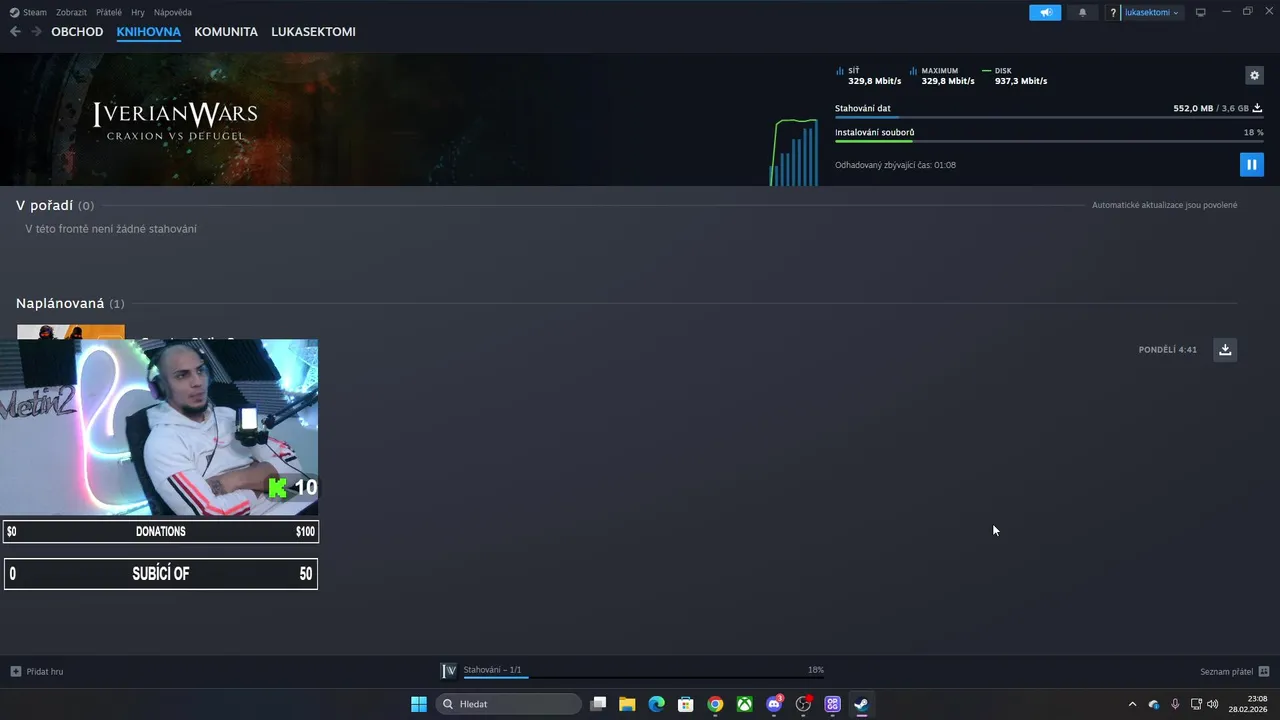
Task: Open the LUKASEKTOMI profile tab
Action: 313,32
